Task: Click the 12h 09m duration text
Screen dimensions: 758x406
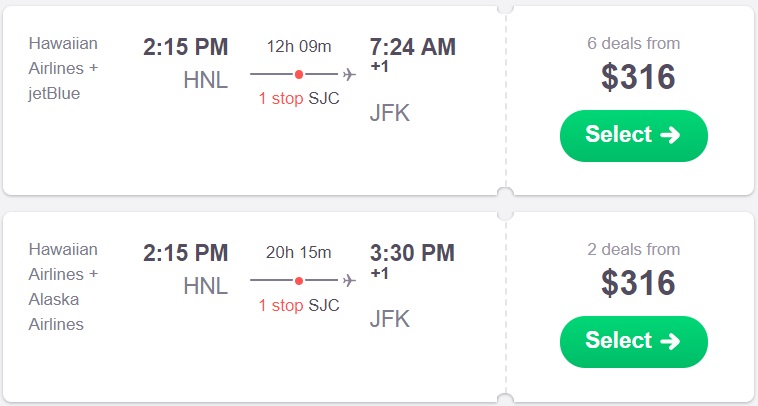Action: [x=299, y=46]
